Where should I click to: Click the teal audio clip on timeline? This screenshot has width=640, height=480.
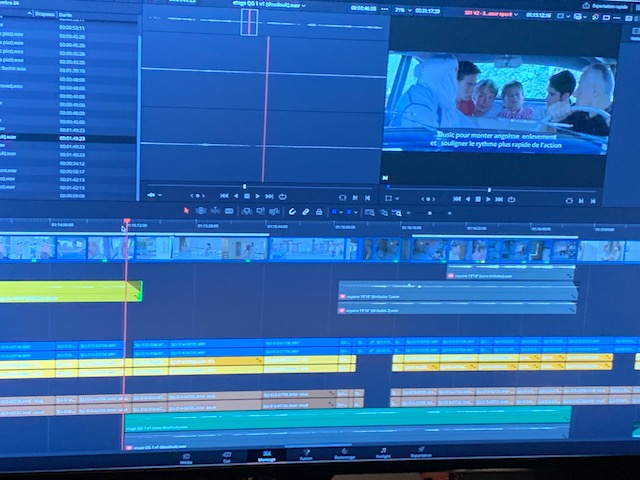[348, 419]
